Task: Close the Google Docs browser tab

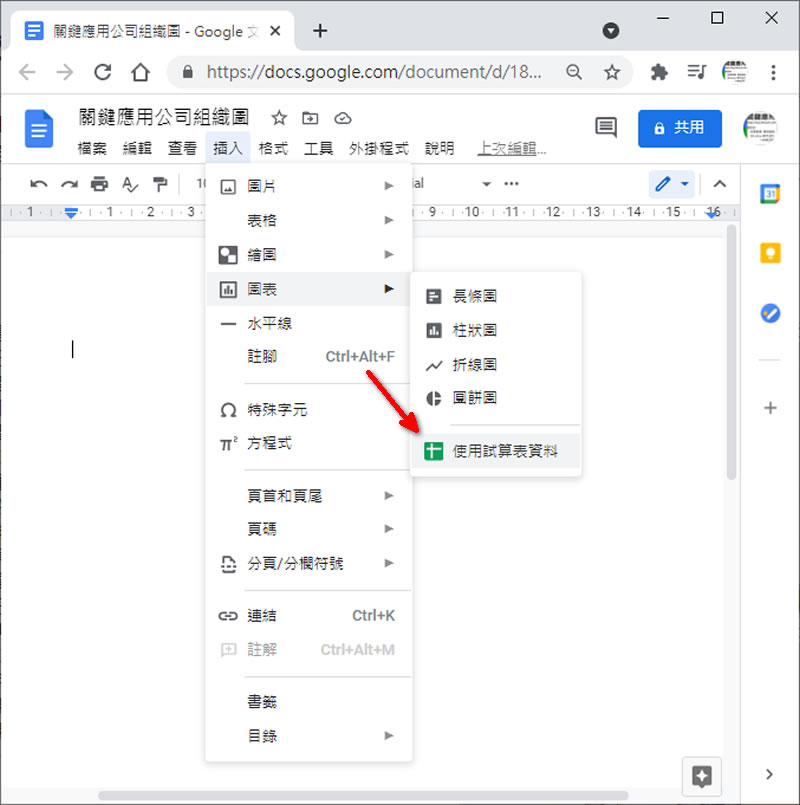Action: (x=275, y=31)
